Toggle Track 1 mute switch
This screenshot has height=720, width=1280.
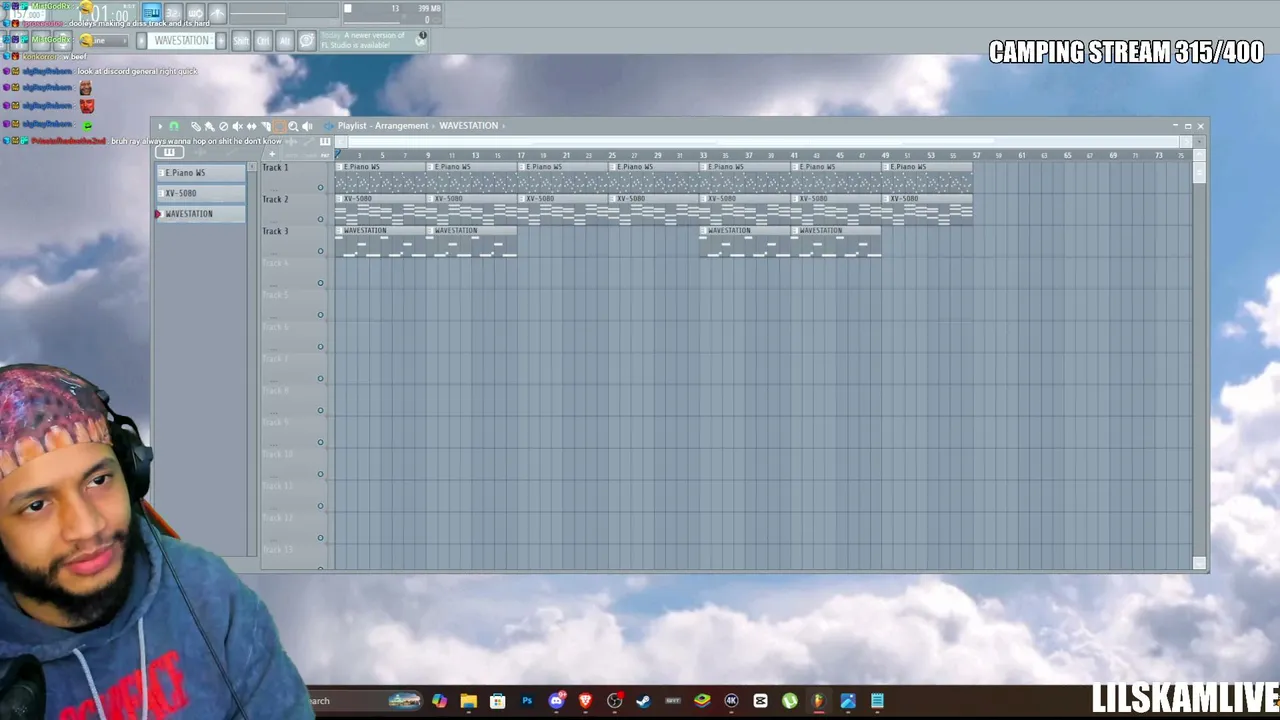tap(321, 187)
